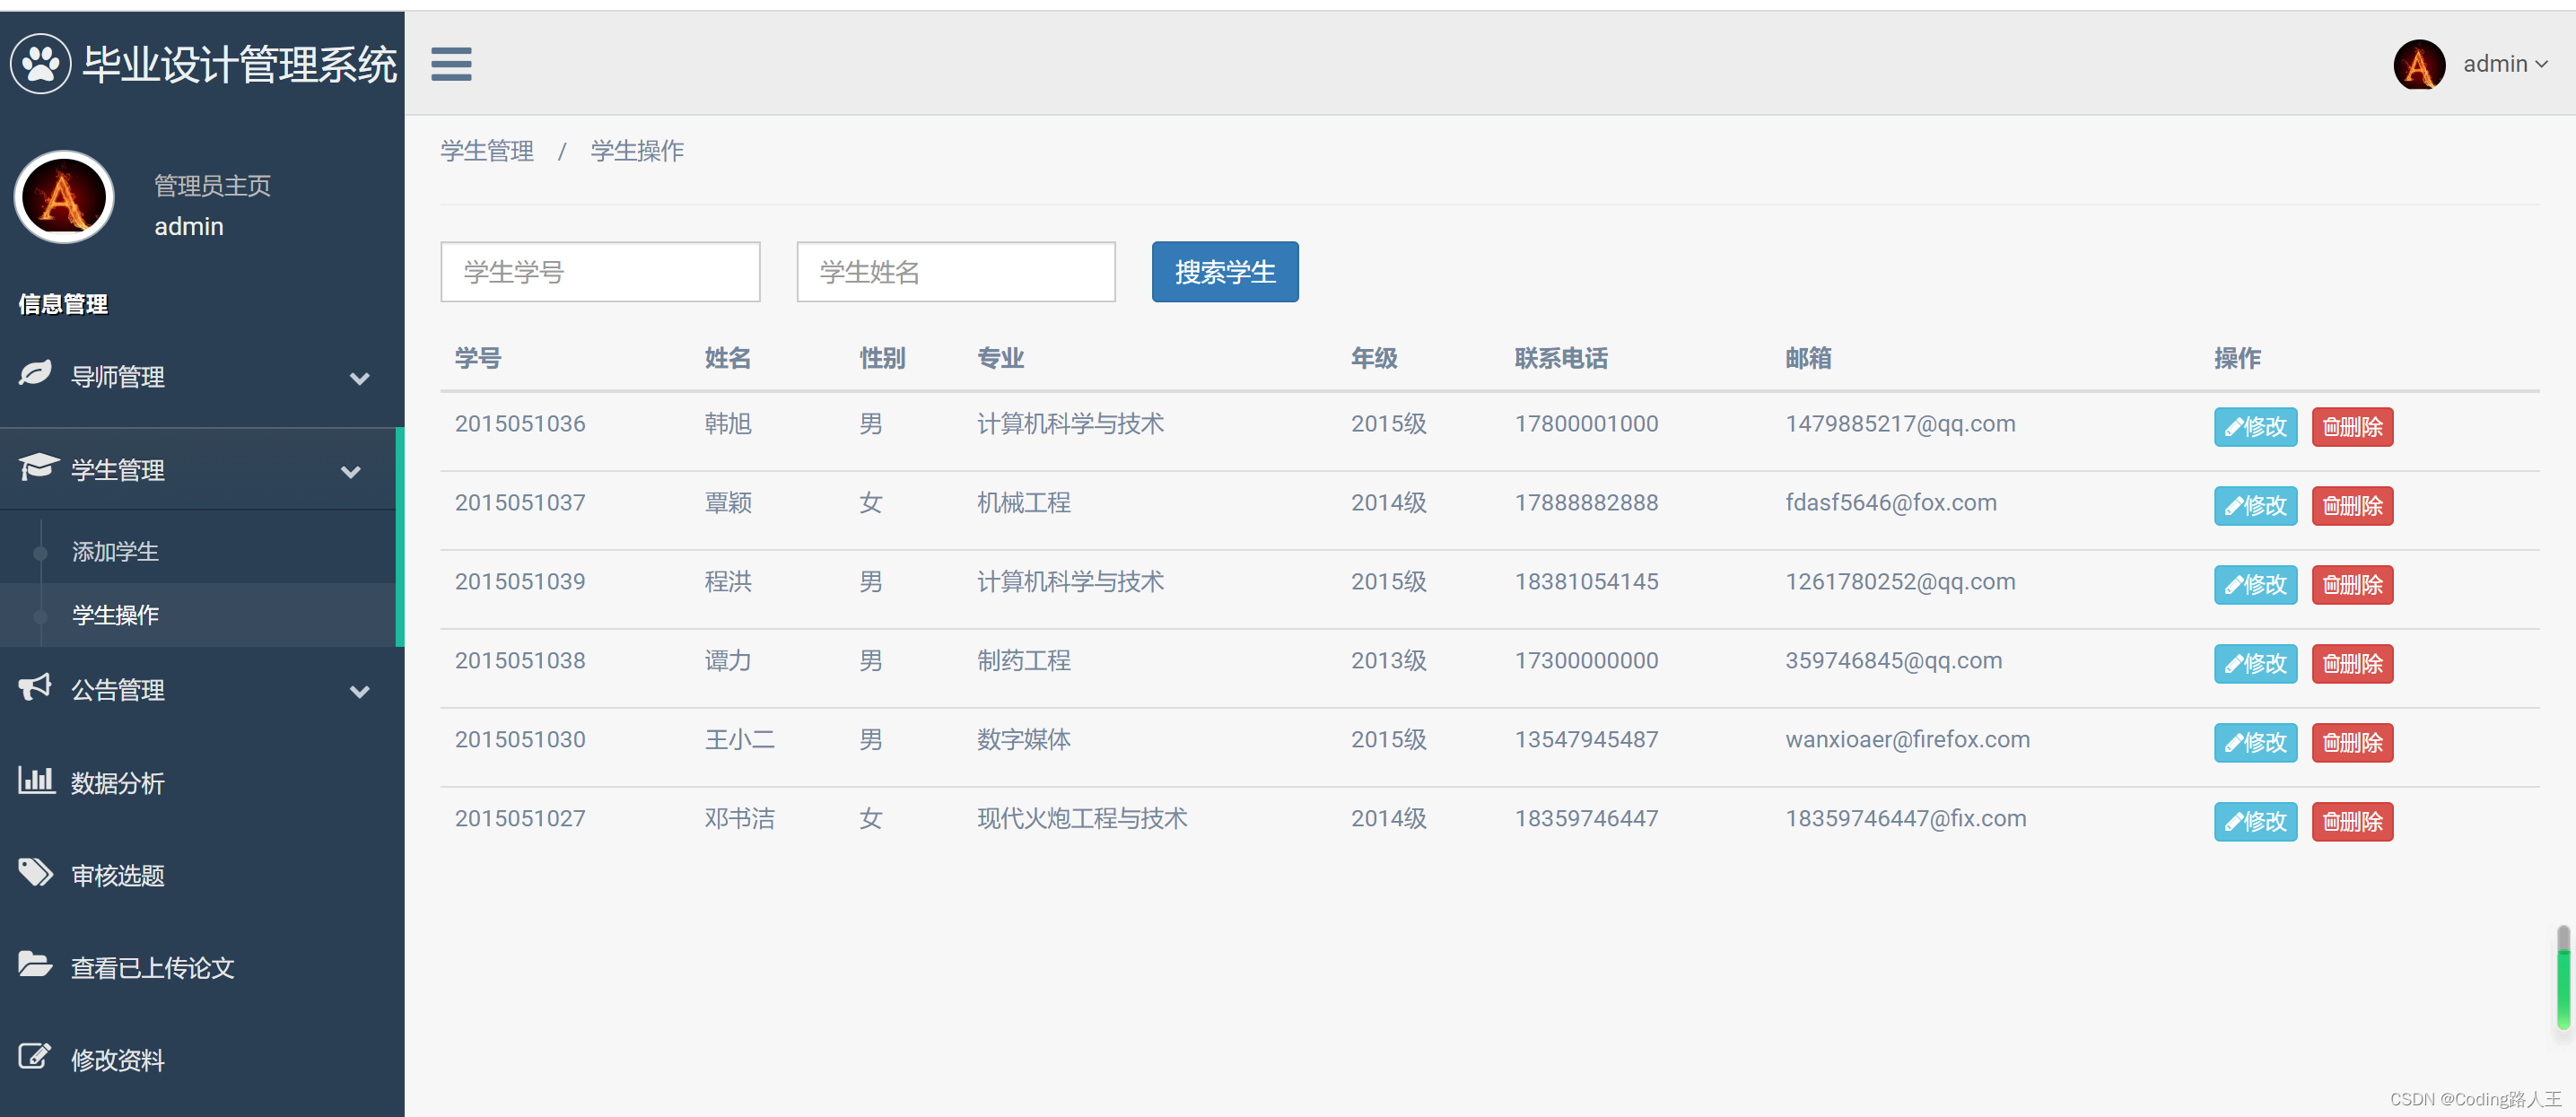Click the admin avatar in top-right corner

pyautogui.click(x=2418, y=64)
